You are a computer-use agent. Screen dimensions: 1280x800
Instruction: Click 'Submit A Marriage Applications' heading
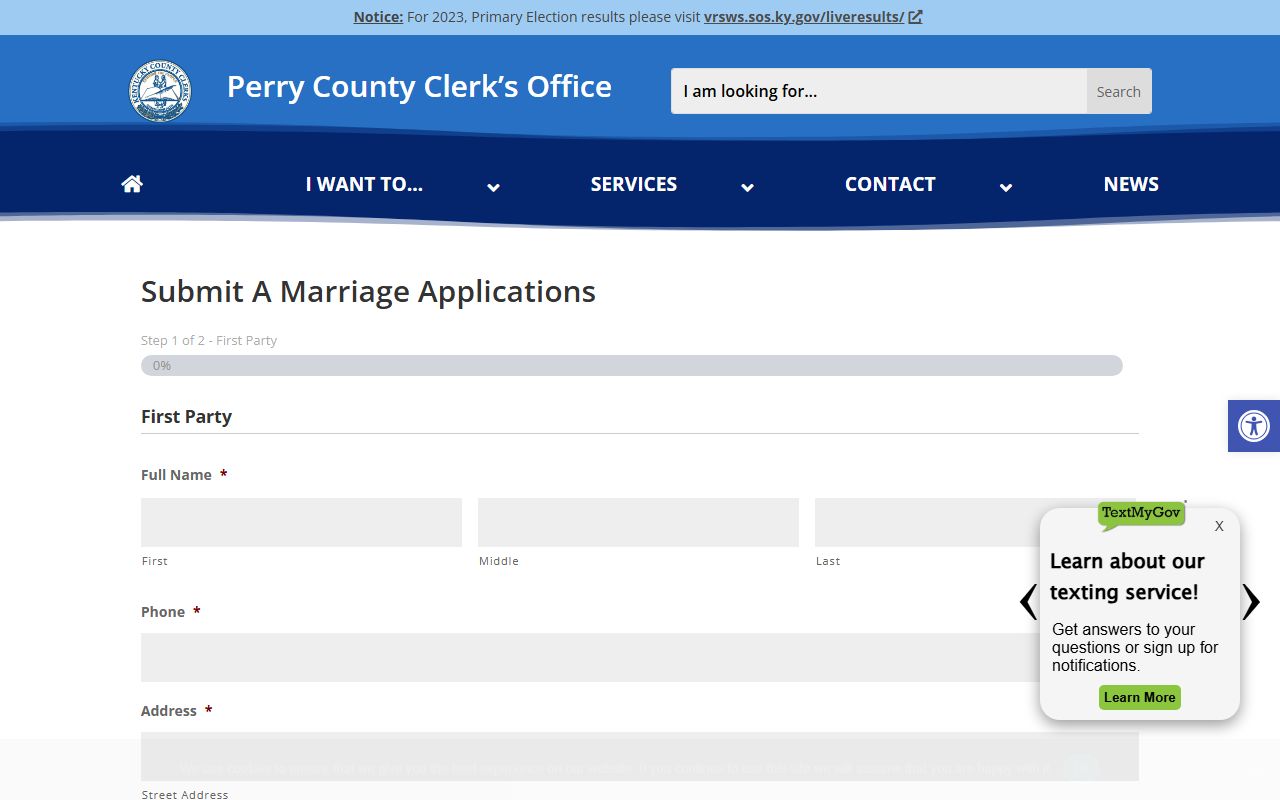click(x=368, y=291)
